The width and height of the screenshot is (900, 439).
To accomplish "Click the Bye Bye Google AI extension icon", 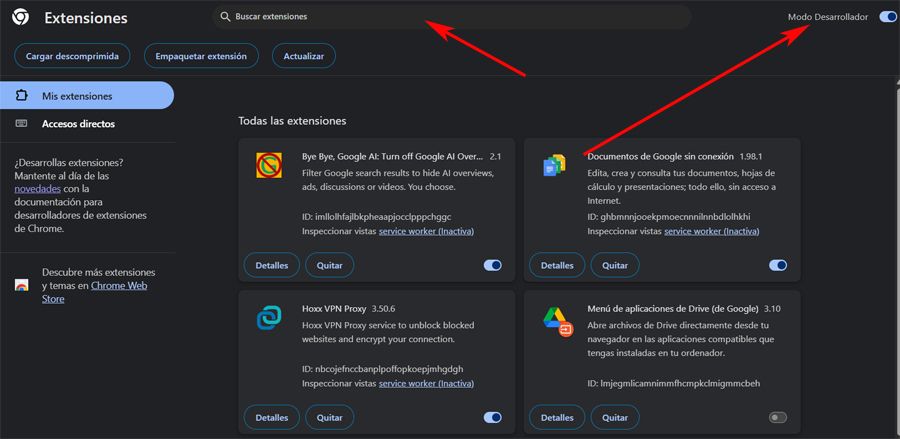I will [268, 165].
